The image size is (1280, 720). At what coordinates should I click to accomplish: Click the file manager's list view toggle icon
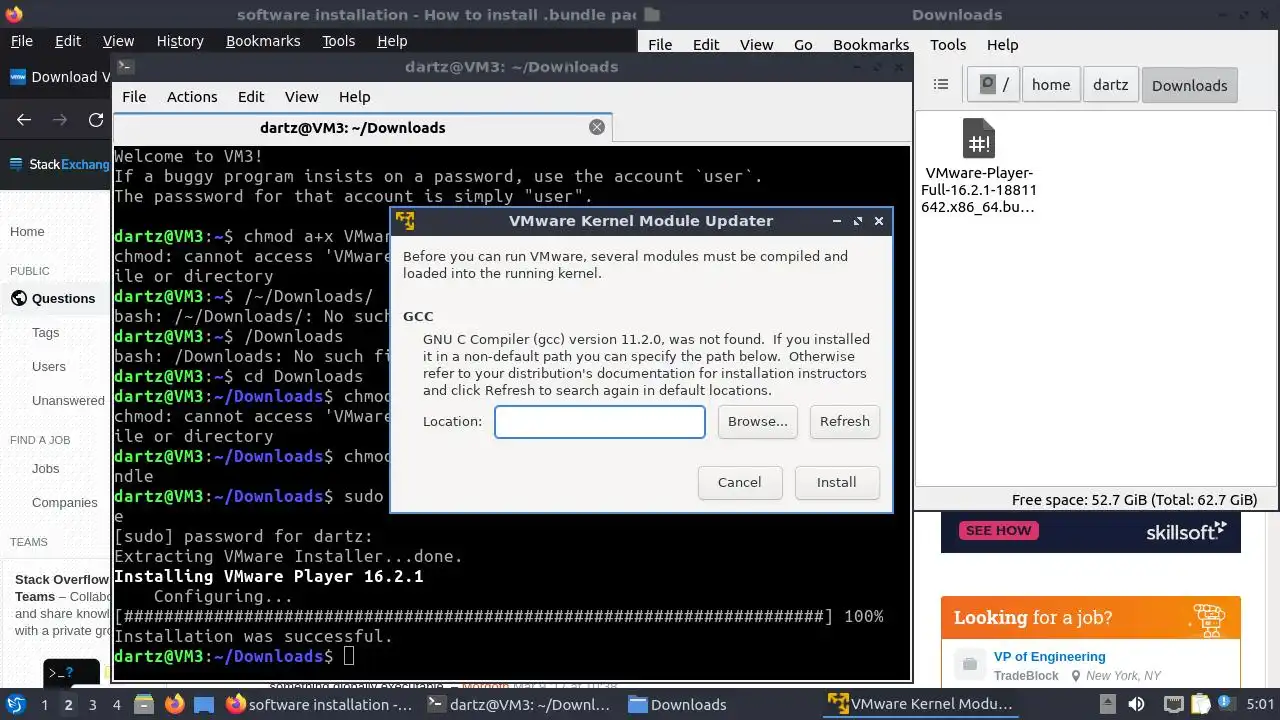point(940,85)
